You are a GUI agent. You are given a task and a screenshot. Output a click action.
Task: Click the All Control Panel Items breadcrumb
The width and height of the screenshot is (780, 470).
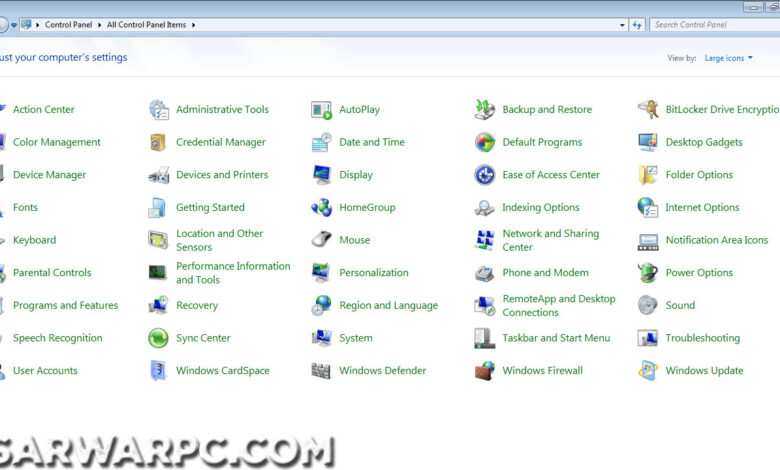pyautogui.click(x=146, y=25)
